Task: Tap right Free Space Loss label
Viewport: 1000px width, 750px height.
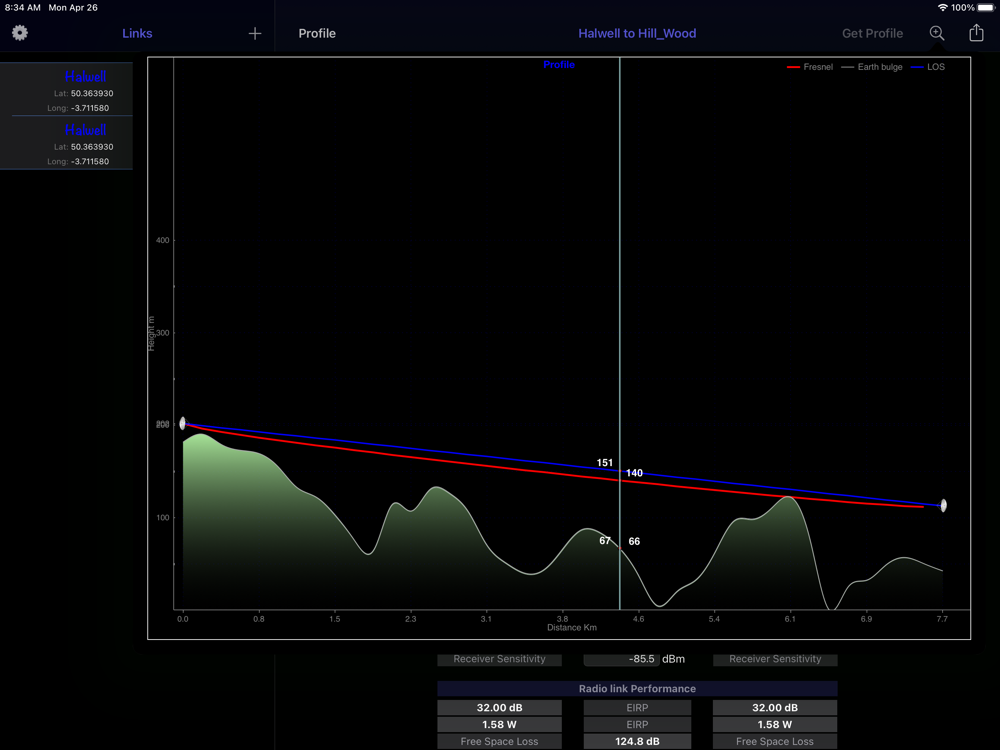Action: tap(775, 742)
